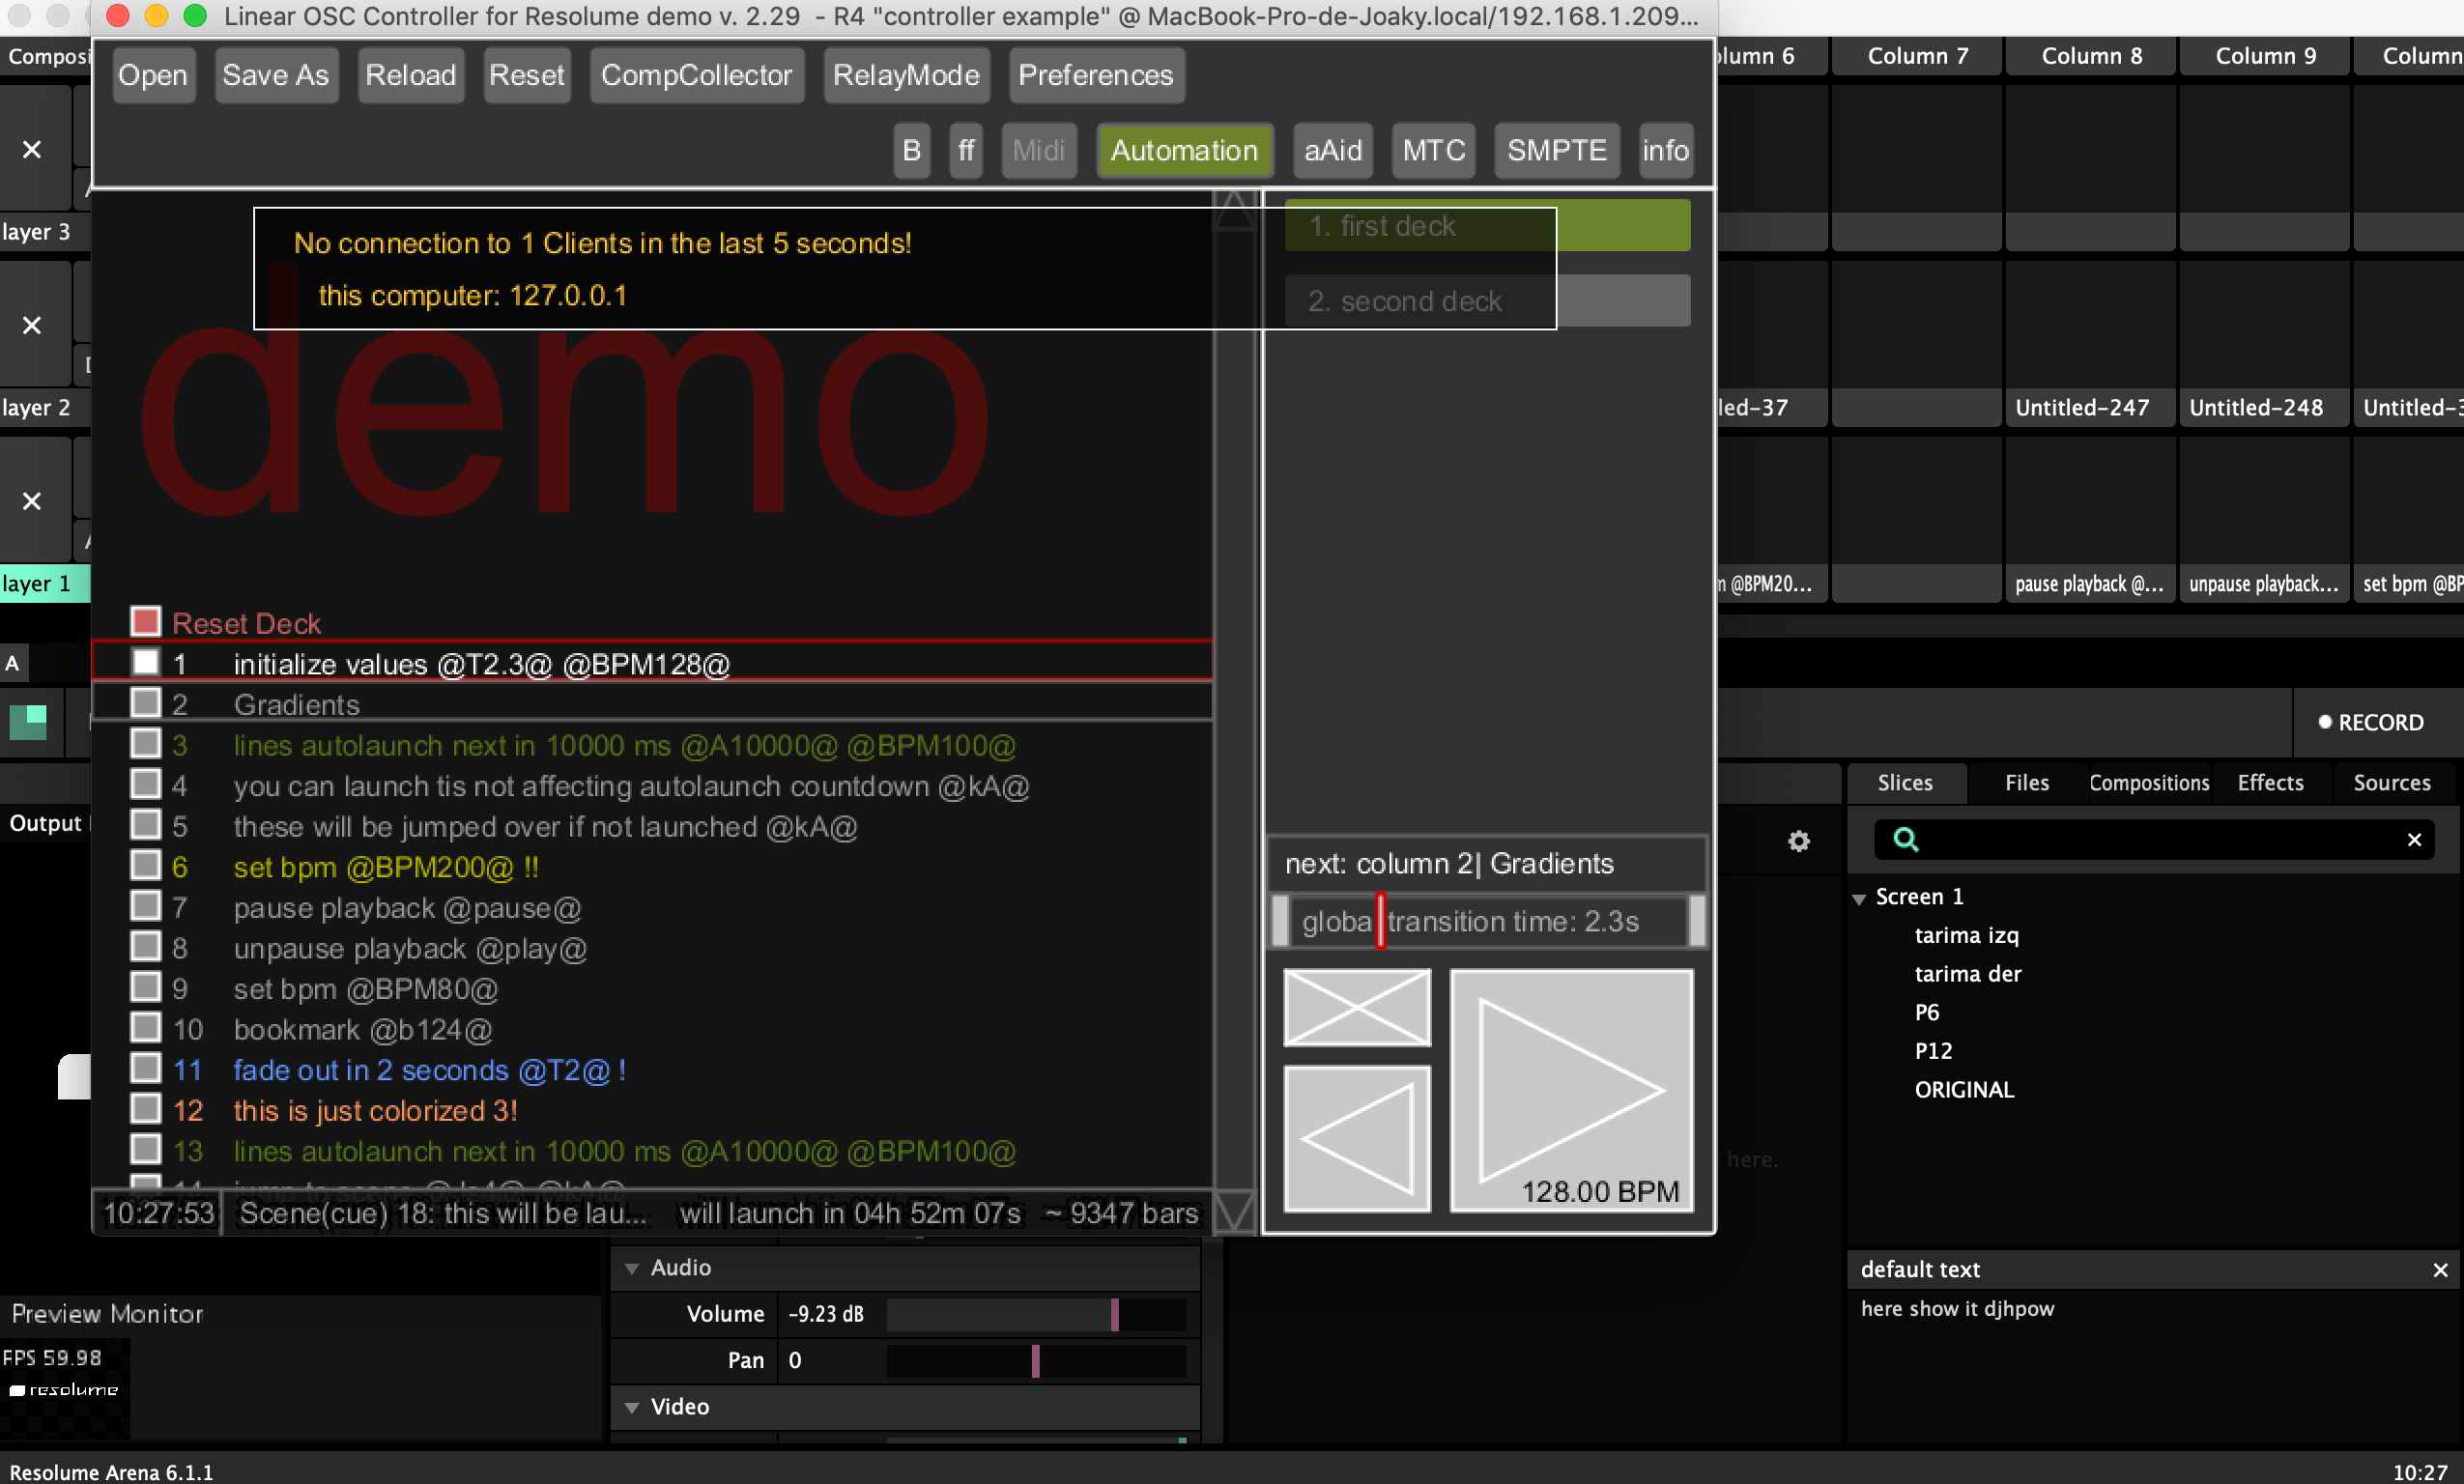Check the box for cue 6 set bpm
Viewport: 2464px width, 1484px height.
coord(146,866)
